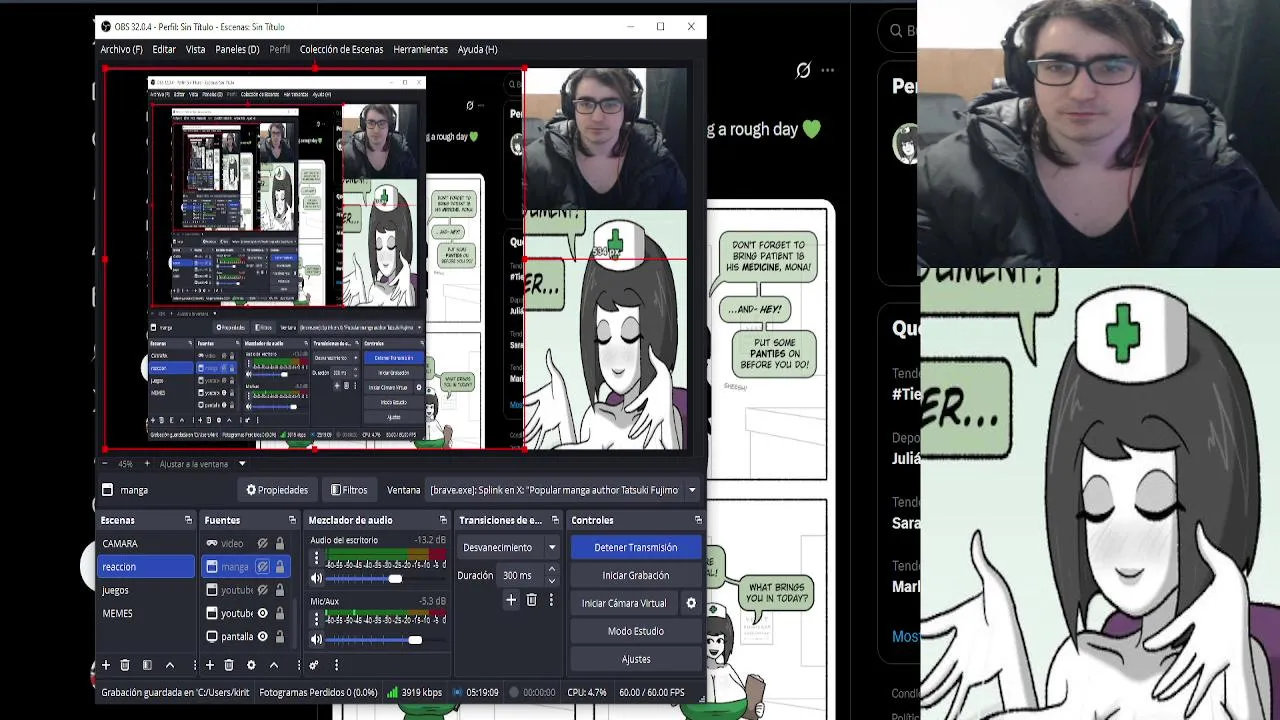
Task: Open advanced audio properties gears icon
Action: click(x=314, y=665)
